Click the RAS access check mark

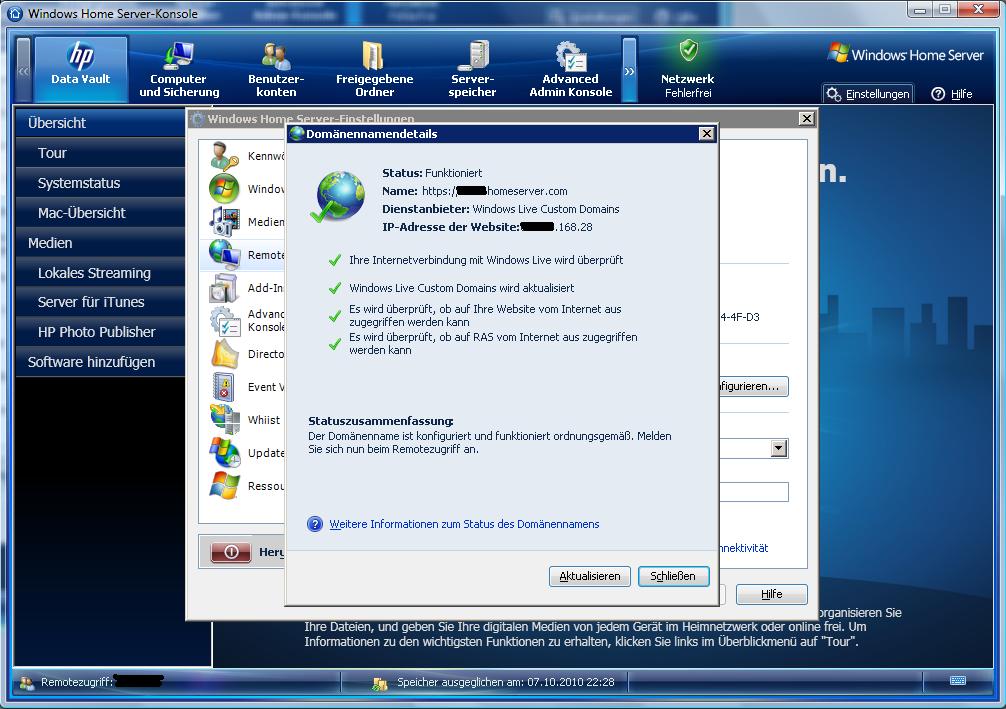(x=335, y=344)
